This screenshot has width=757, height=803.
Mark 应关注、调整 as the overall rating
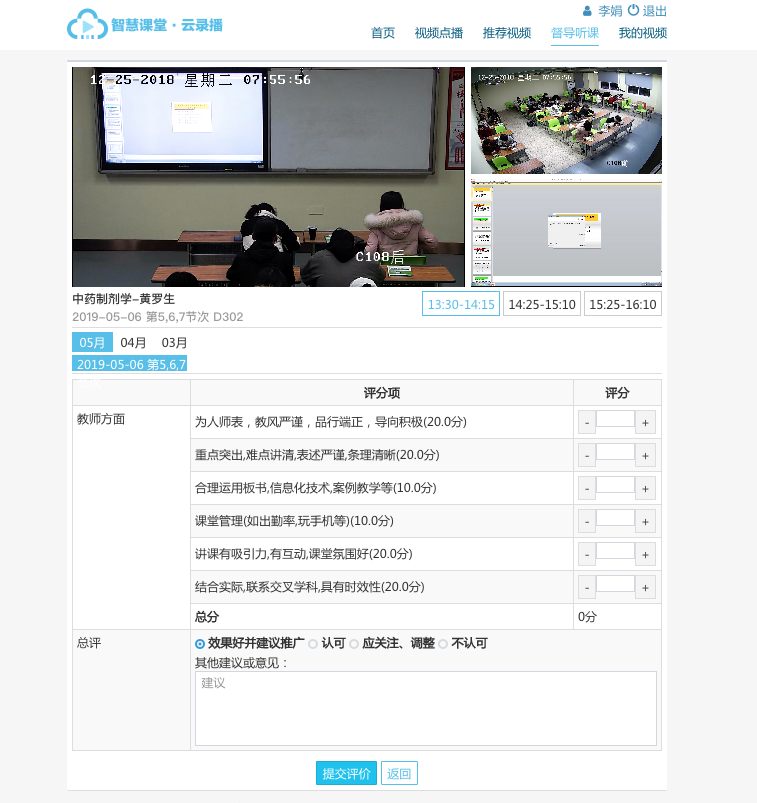tap(354, 644)
